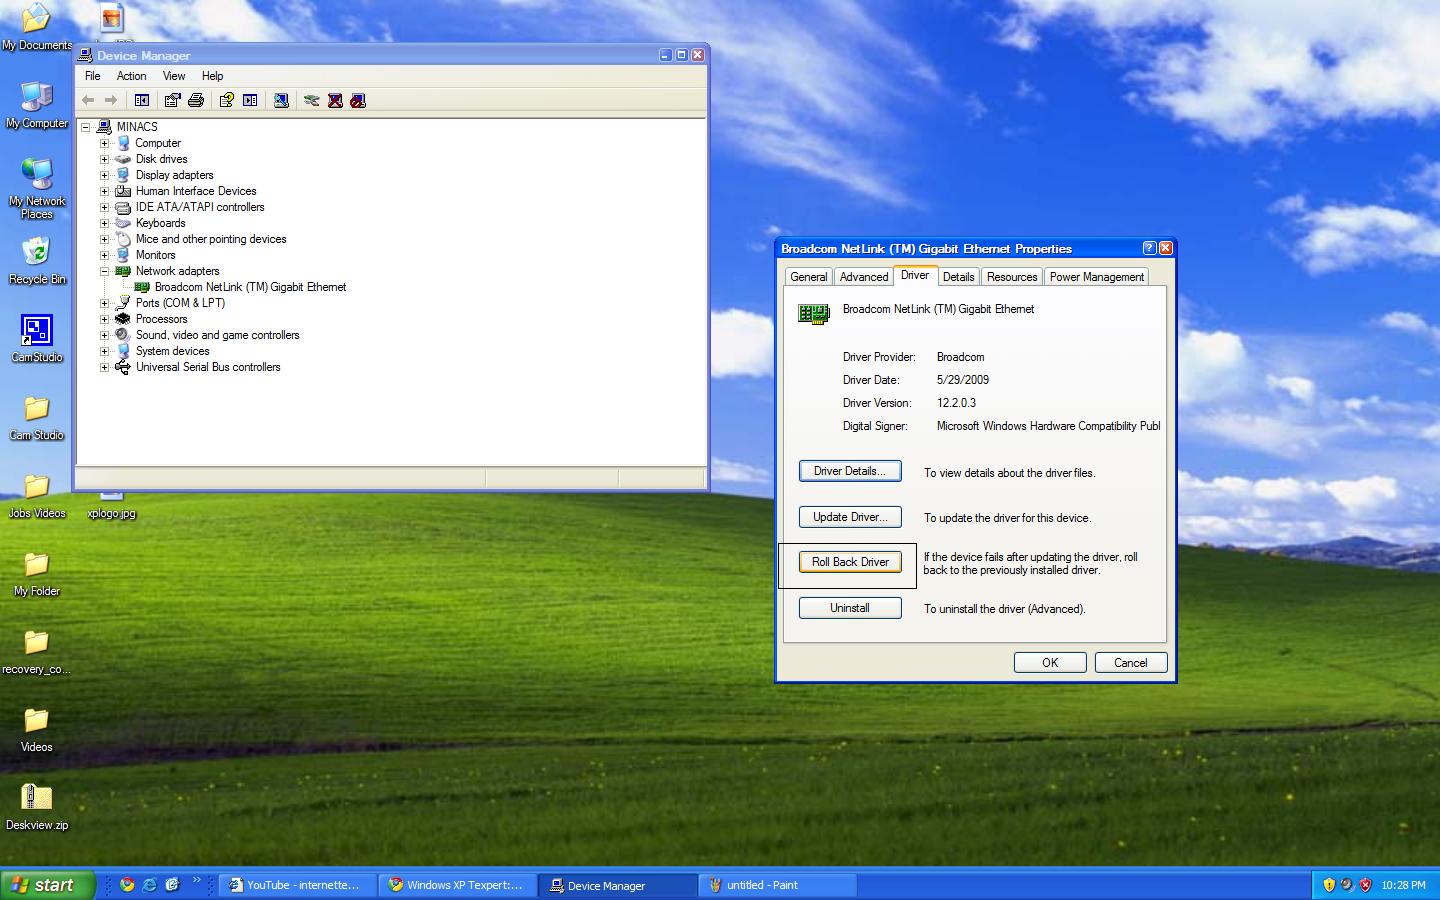Collapse the Network adapters node
Screen dimensions: 1440x900
pyautogui.click(x=104, y=271)
